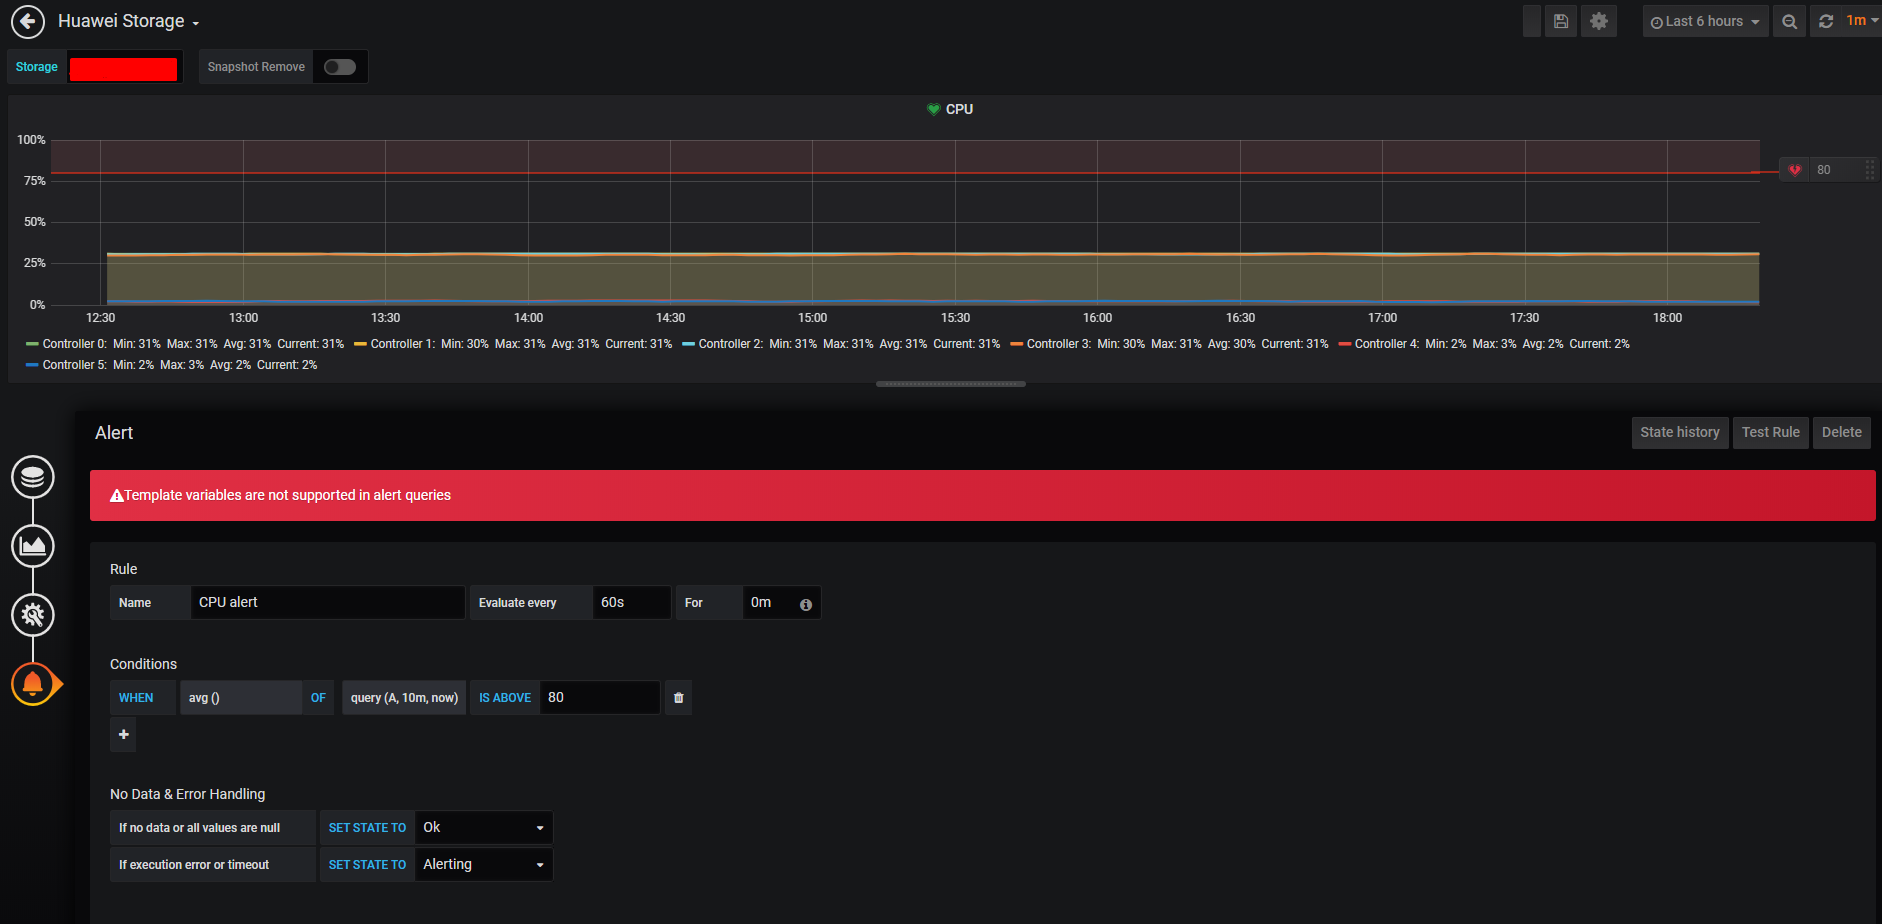Open the no data state dropdown showing Ok
1882x924 pixels.
click(484, 827)
